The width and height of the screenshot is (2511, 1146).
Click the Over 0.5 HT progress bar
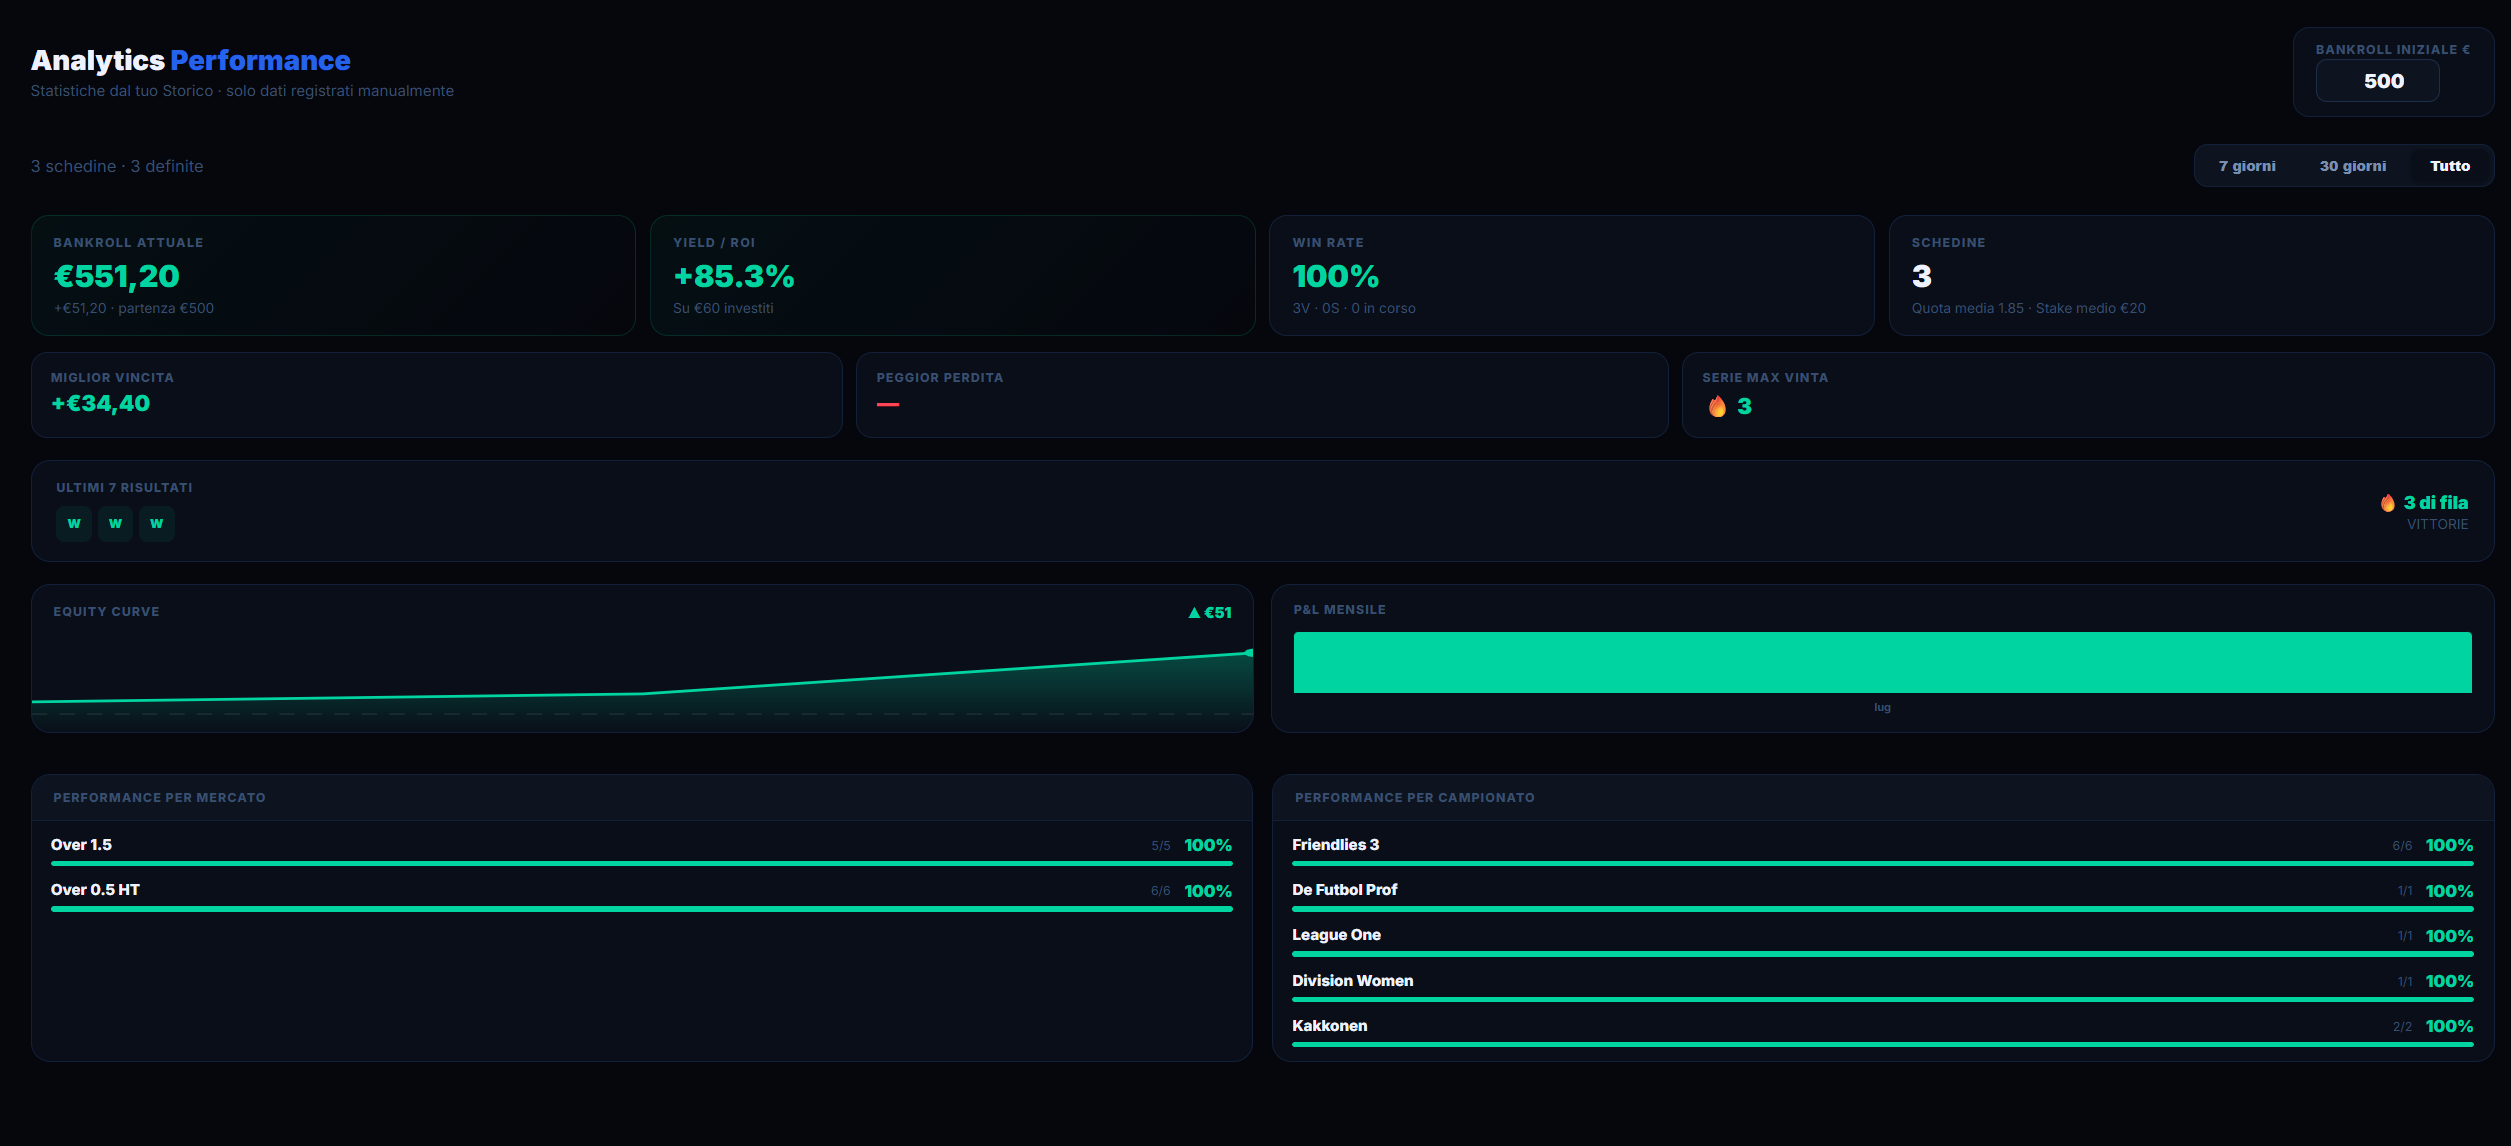[642, 909]
